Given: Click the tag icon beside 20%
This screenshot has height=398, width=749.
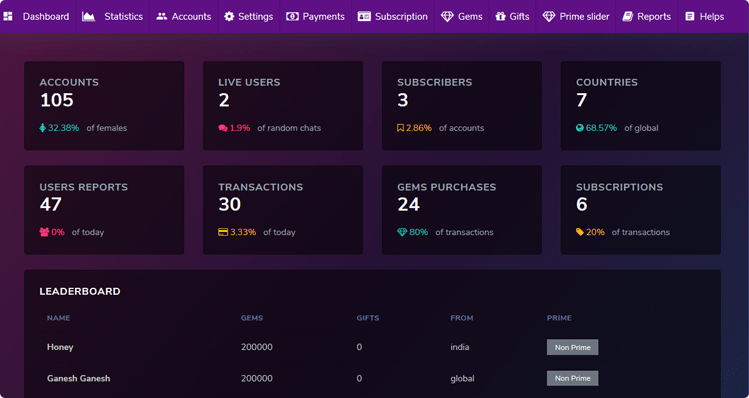Looking at the screenshot, I should click(x=580, y=232).
